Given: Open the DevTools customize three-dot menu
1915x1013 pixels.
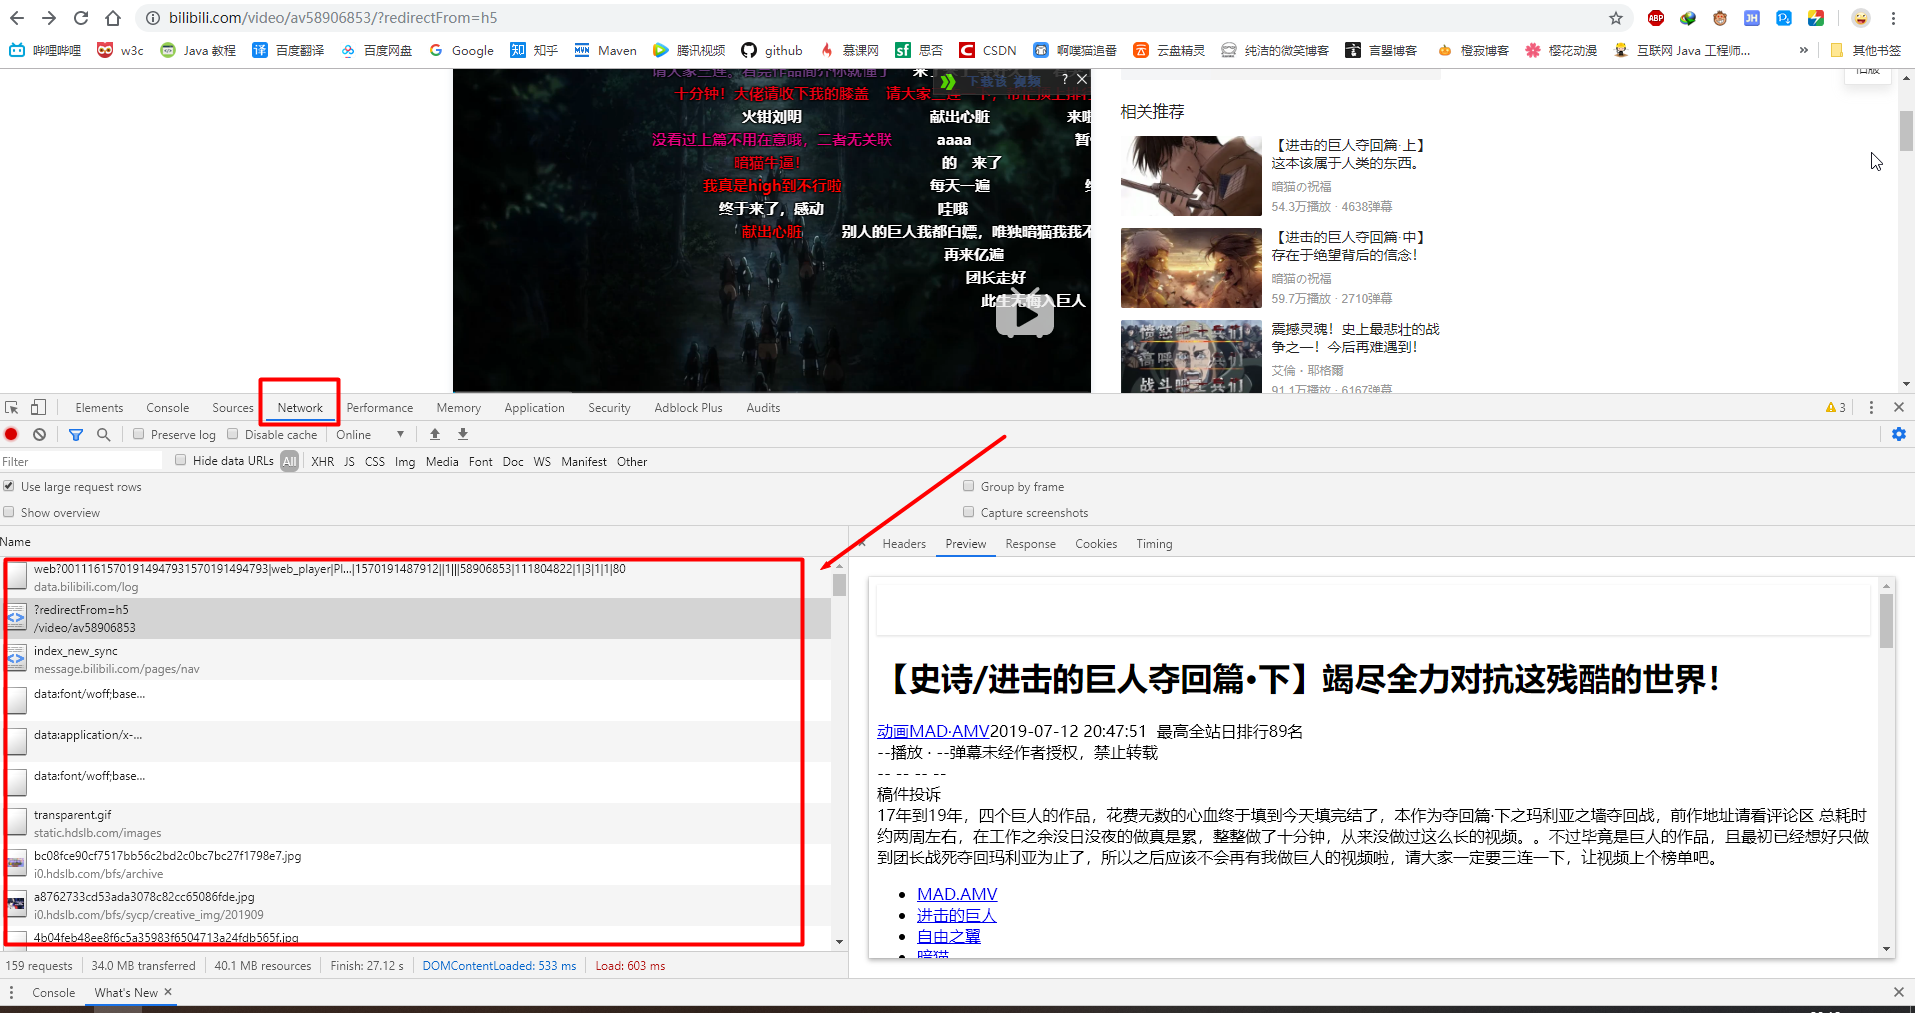Looking at the screenshot, I should click(1871, 407).
